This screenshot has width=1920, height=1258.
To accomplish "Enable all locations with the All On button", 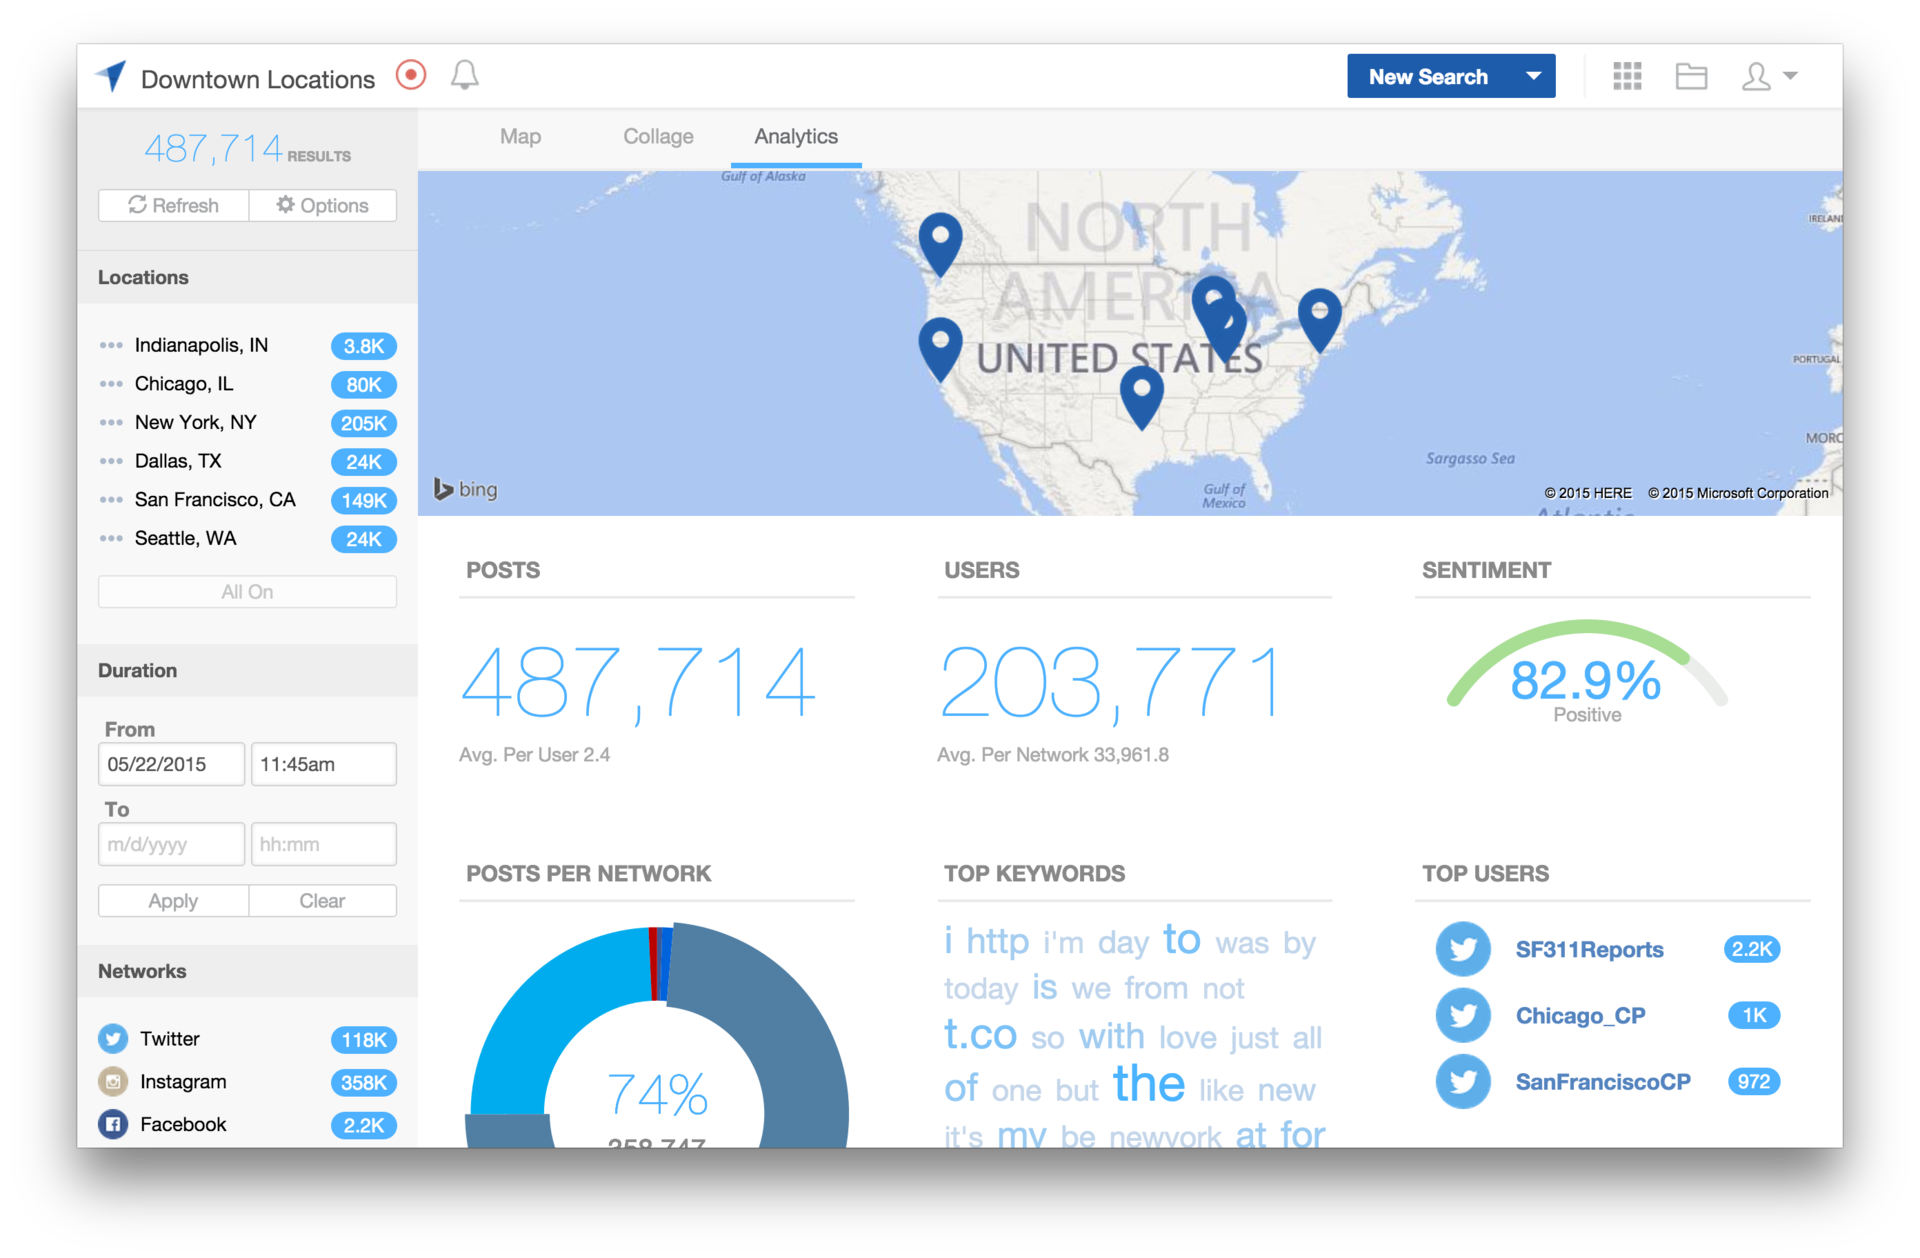I will (x=246, y=591).
